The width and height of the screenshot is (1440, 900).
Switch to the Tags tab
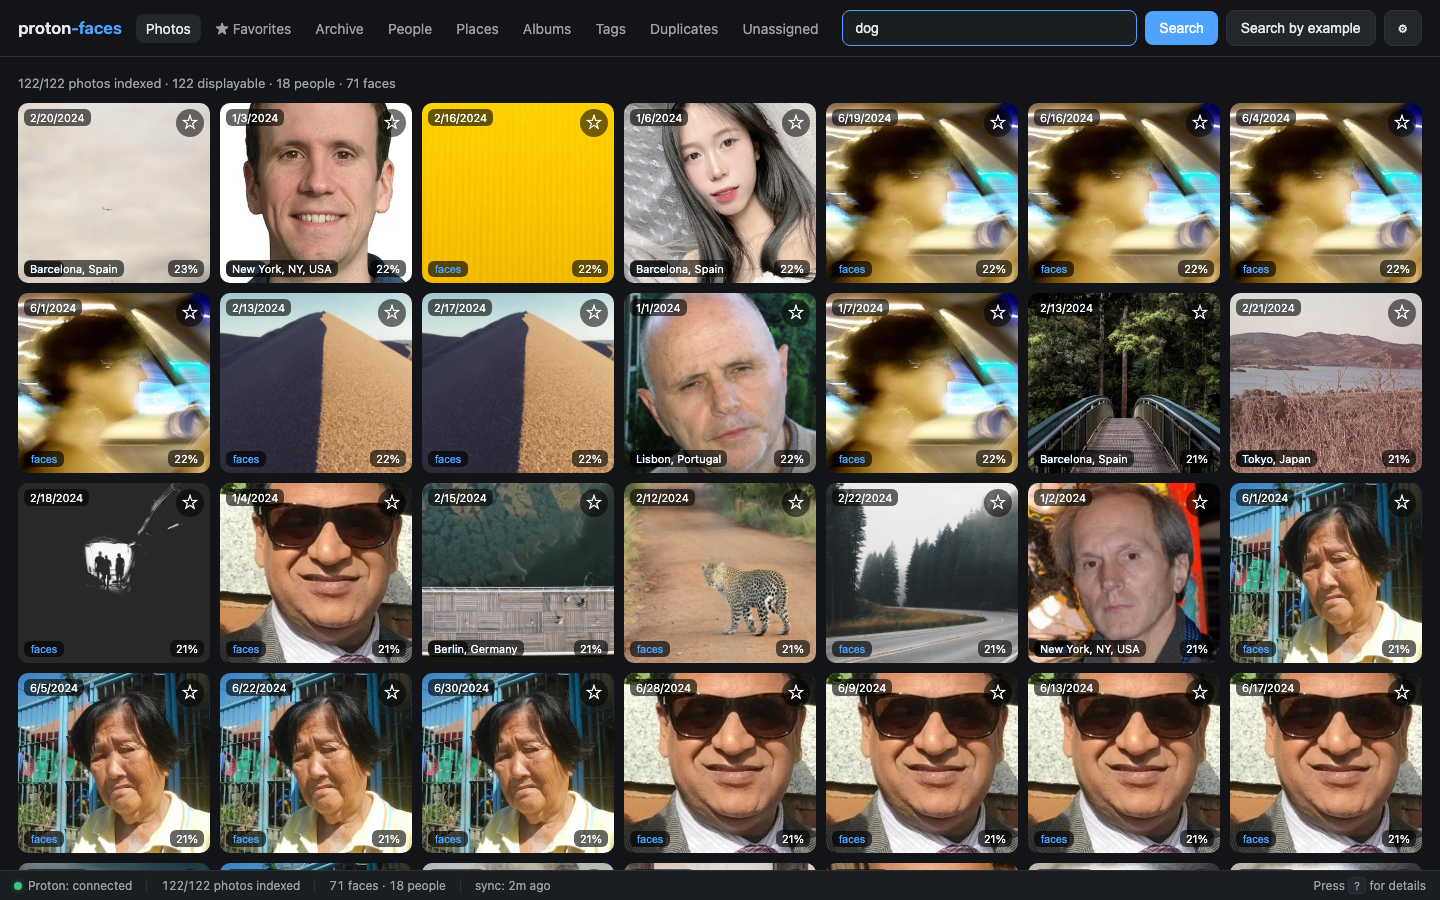[611, 29]
